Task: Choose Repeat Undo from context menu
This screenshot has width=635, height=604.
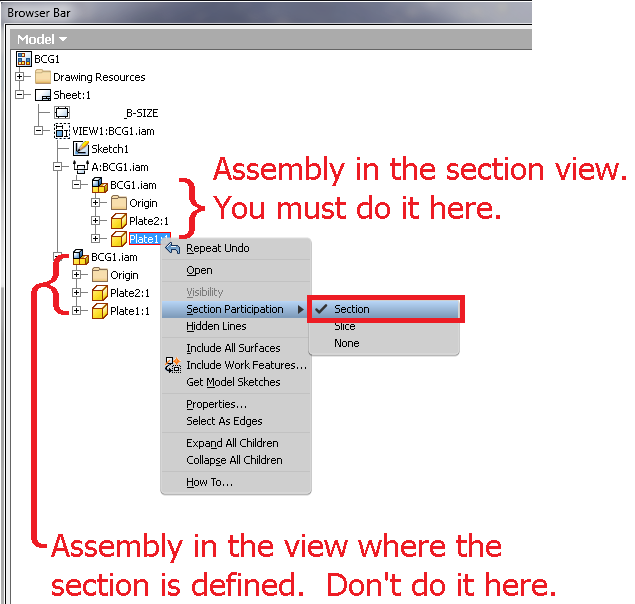Action: [236, 248]
